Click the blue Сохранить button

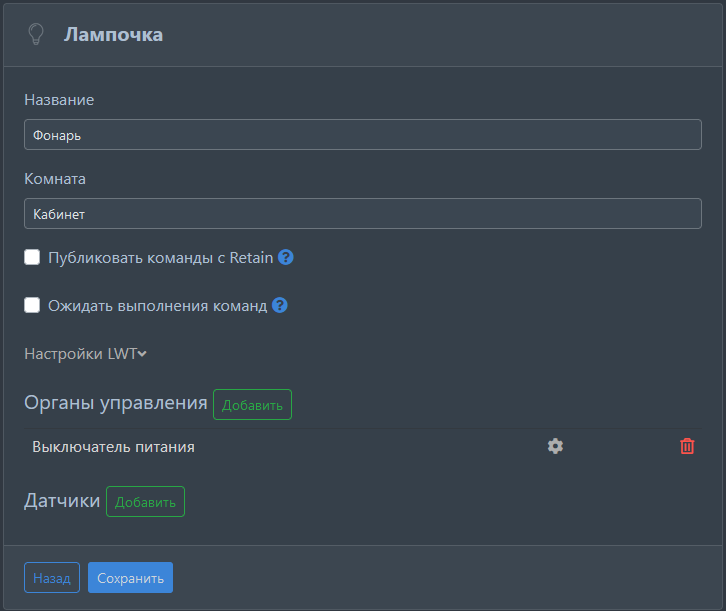(x=130, y=578)
